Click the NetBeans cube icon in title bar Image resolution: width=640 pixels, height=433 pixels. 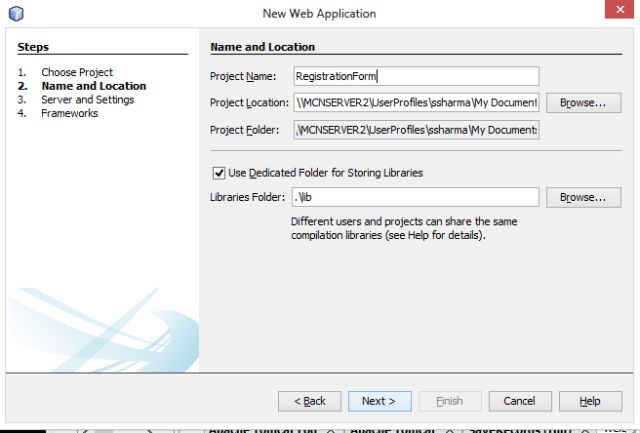pyautogui.click(x=16, y=13)
